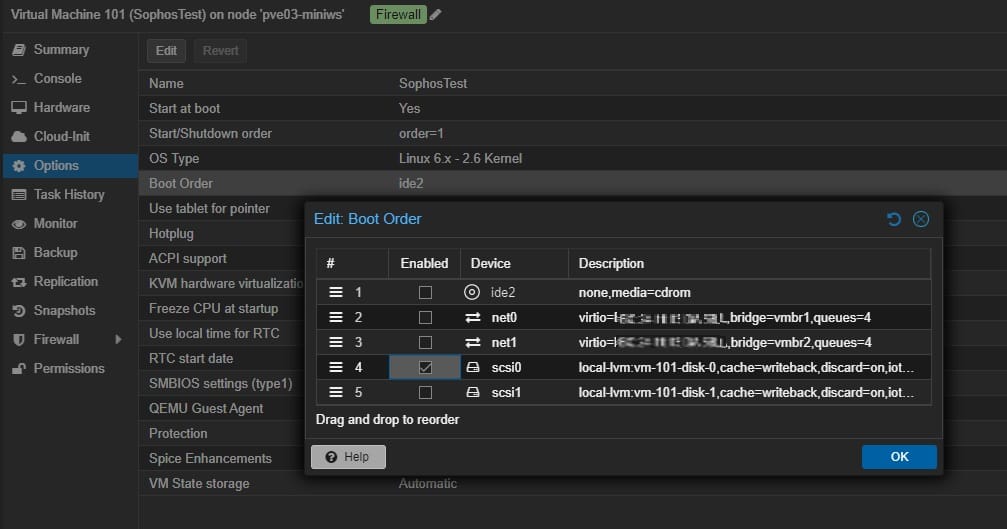Select the Start at boot row

(573, 108)
